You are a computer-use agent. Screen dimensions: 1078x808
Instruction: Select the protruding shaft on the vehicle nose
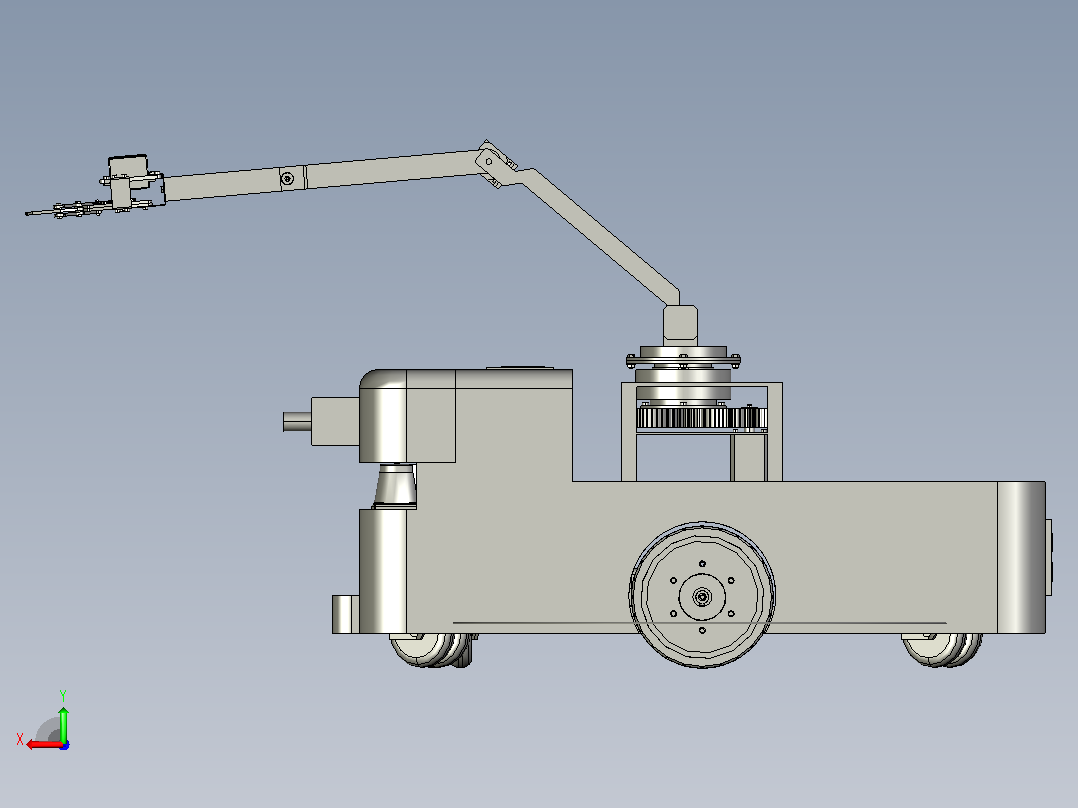tap(297, 421)
